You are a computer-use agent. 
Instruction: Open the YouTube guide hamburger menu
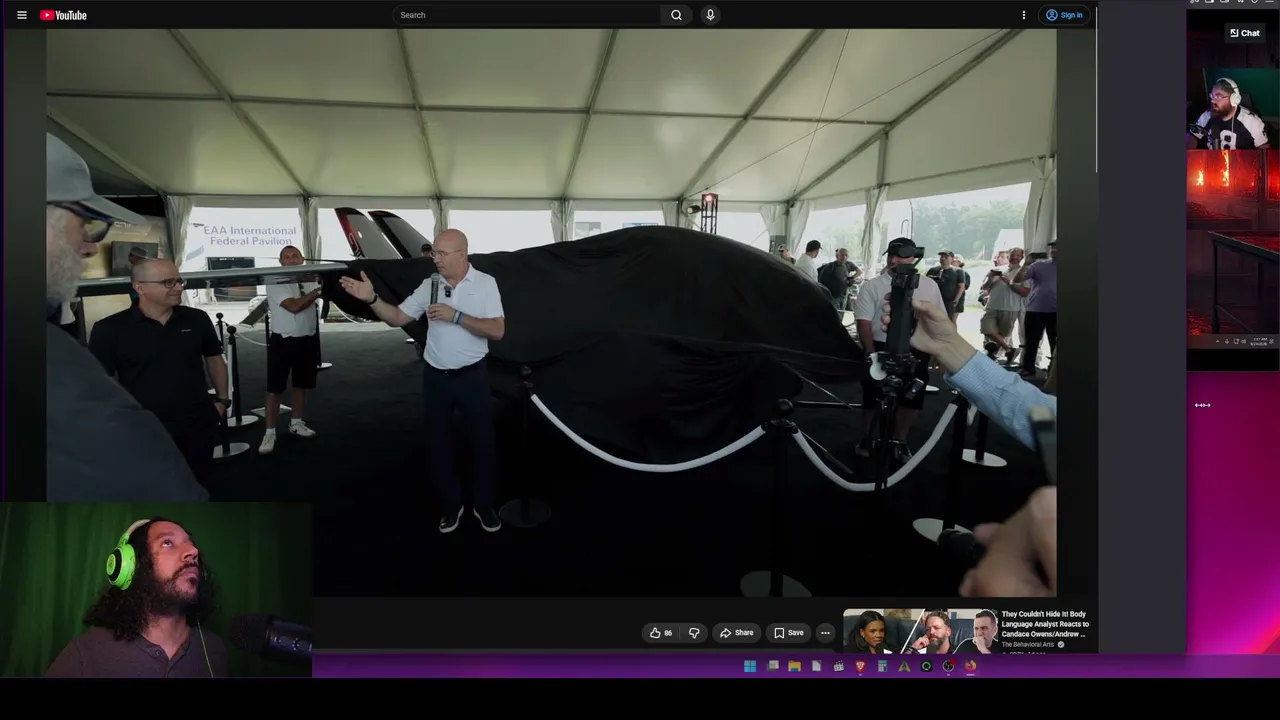(x=22, y=15)
